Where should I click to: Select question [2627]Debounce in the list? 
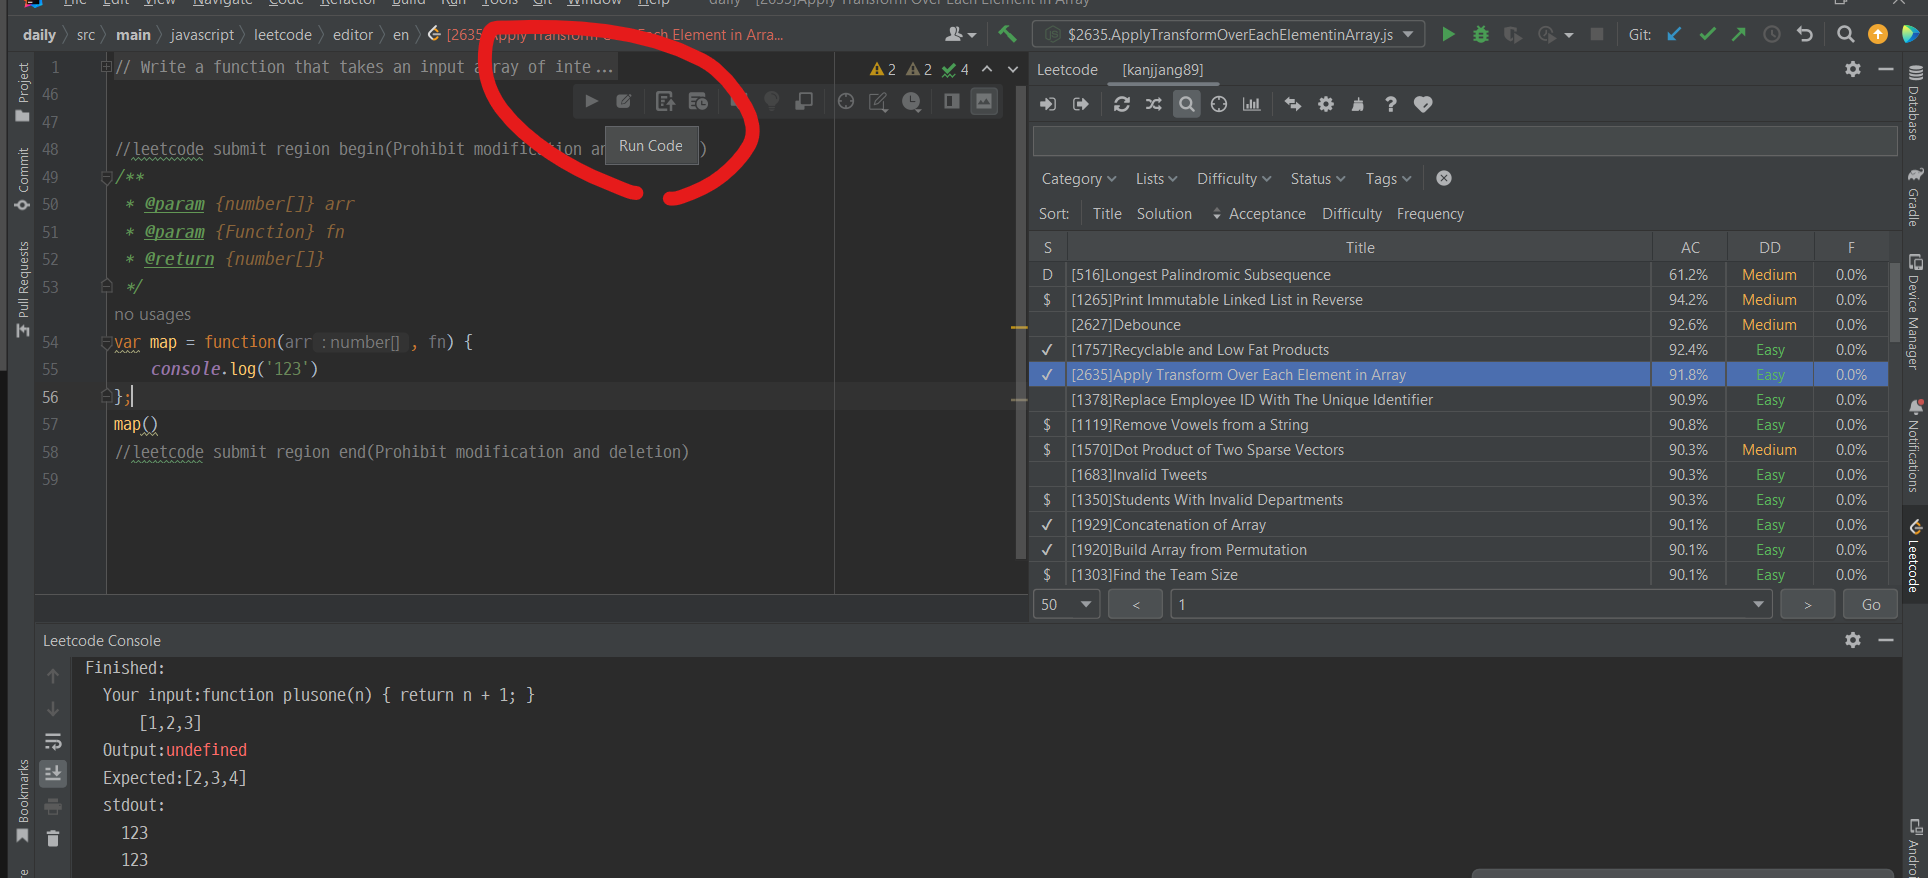coord(1458,325)
